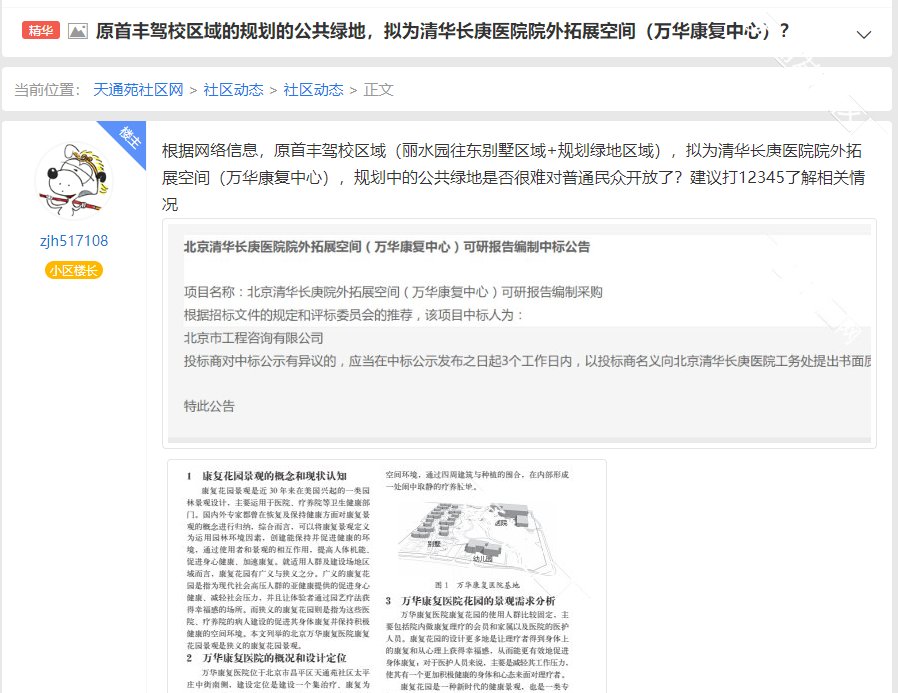898x693 pixels.
Task: Go to 天通苑社区网 in the breadcrumb
Action: coord(139,90)
